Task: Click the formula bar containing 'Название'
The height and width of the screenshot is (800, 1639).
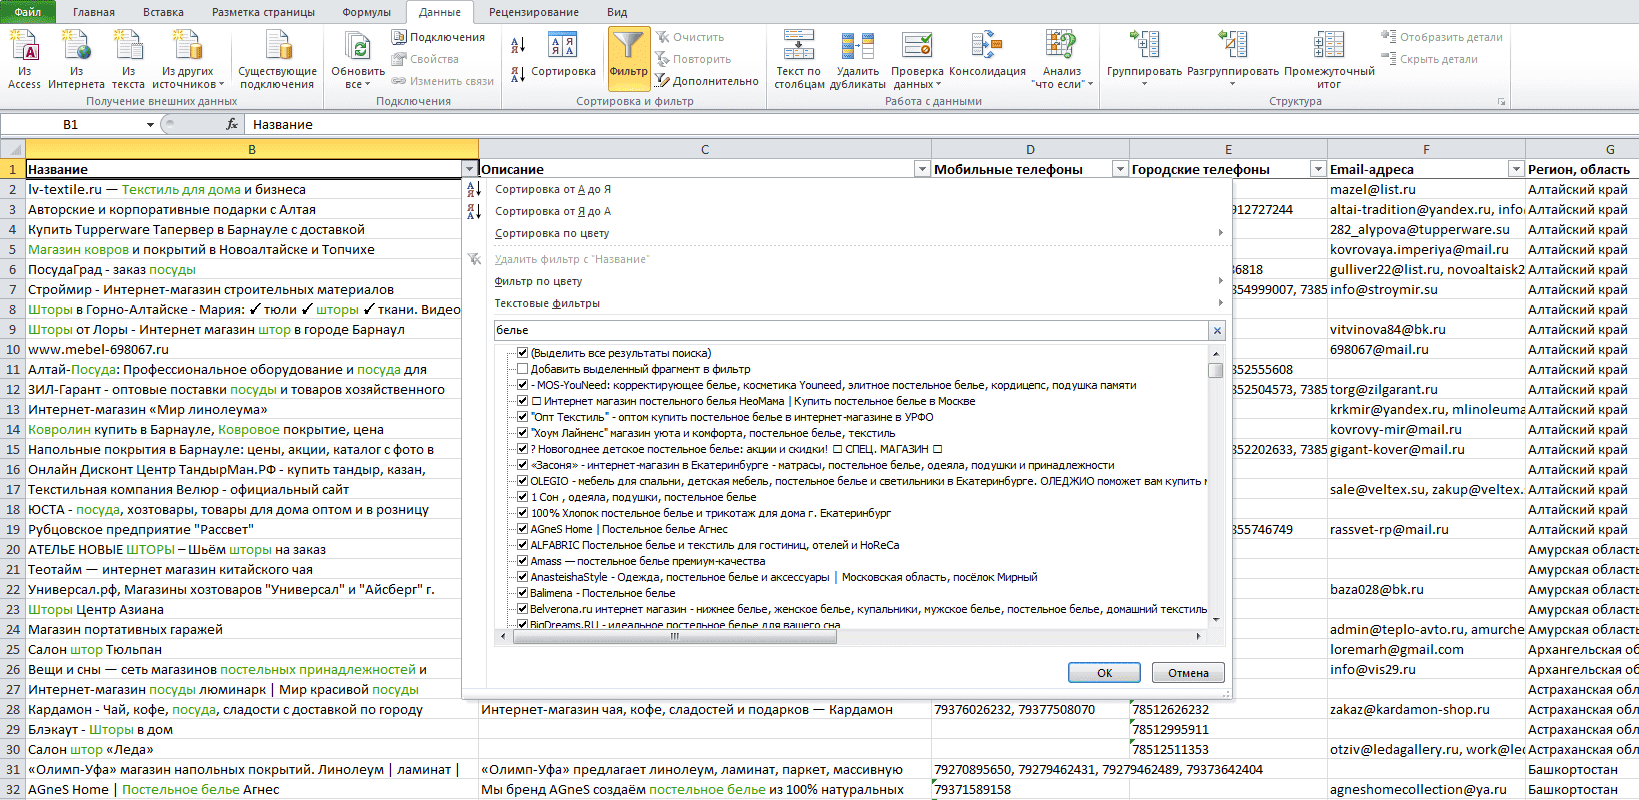Action: (940, 124)
